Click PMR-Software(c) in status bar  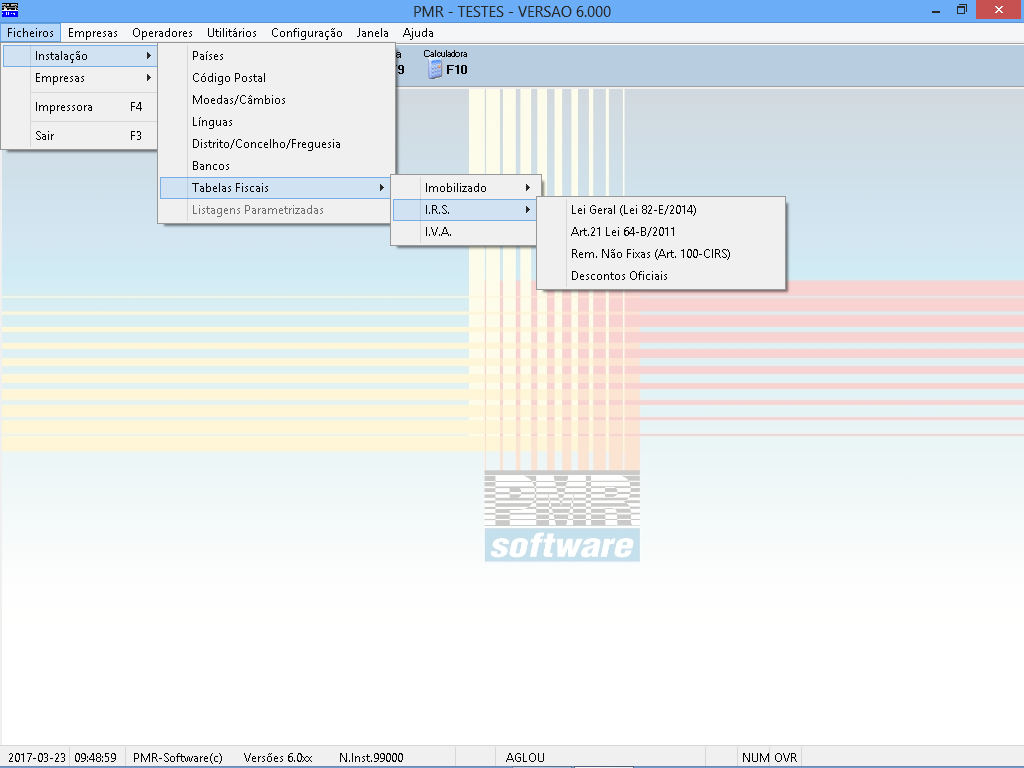[x=178, y=758]
